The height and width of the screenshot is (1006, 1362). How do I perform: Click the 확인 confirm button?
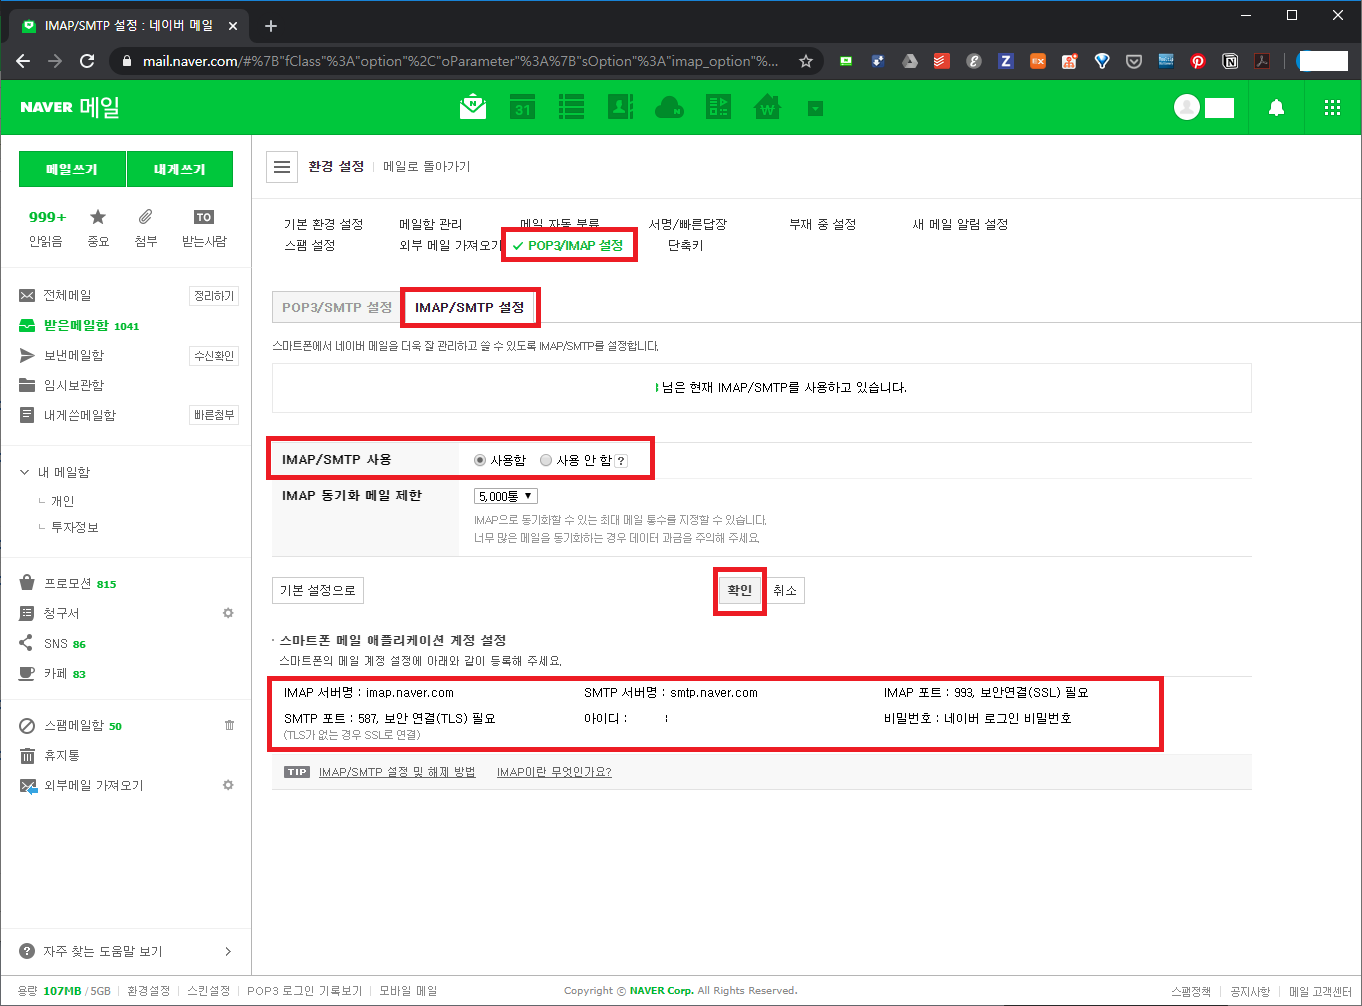(740, 590)
